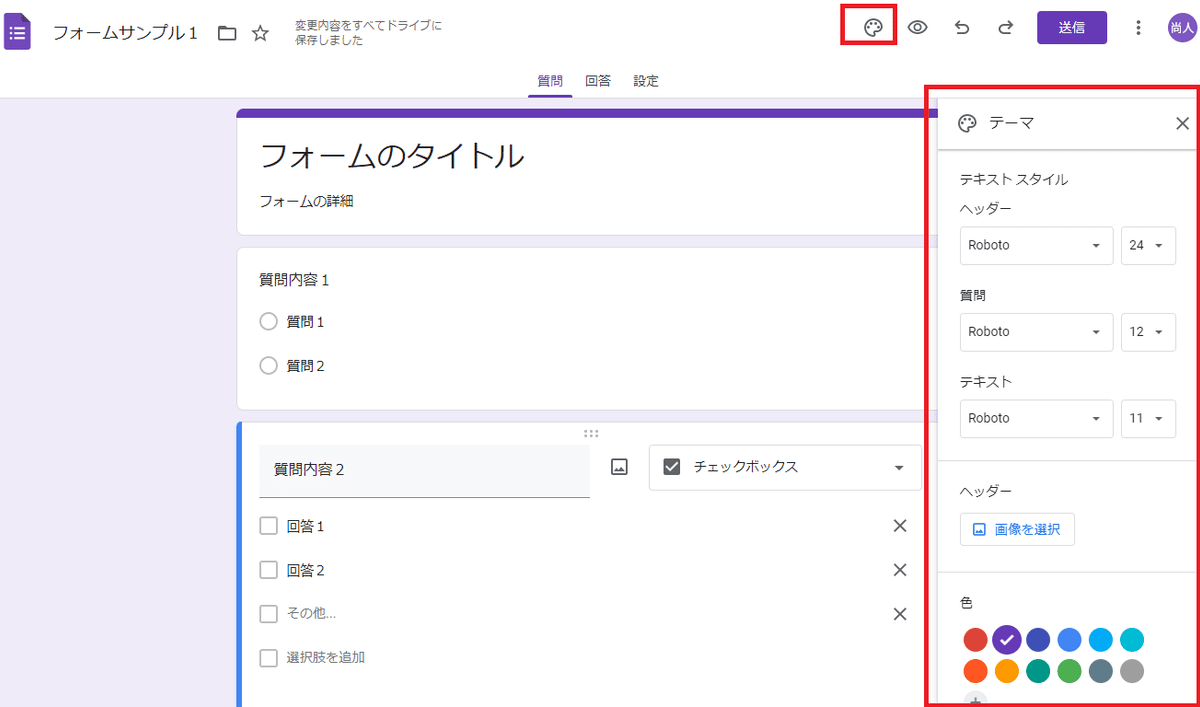Image resolution: width=1200 pixels, height=707 pixels.
Task: Tick the その他 checkbox
Action: click(268, 614)
